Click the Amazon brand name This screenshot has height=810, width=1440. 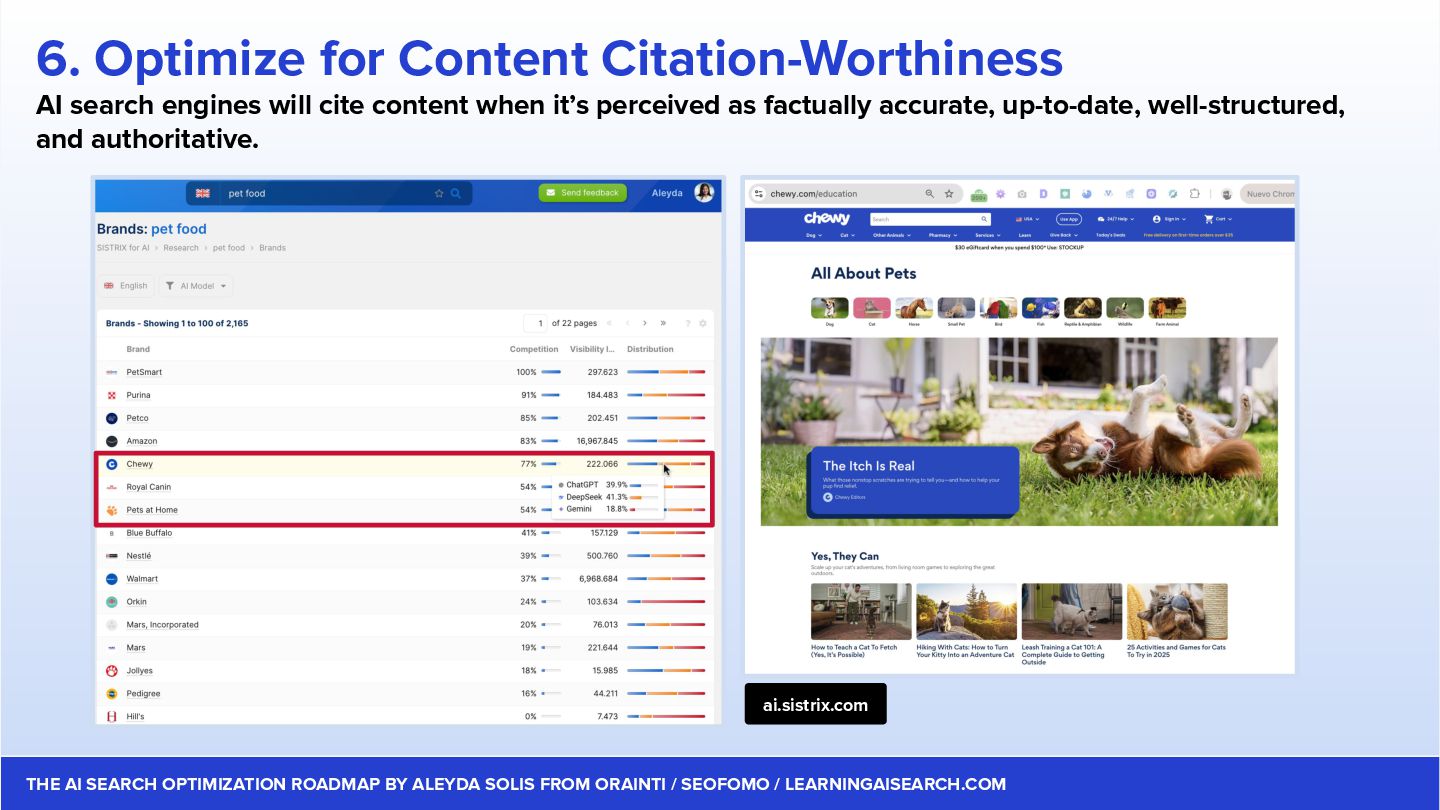pyautogui.click(x=141, y=441)
